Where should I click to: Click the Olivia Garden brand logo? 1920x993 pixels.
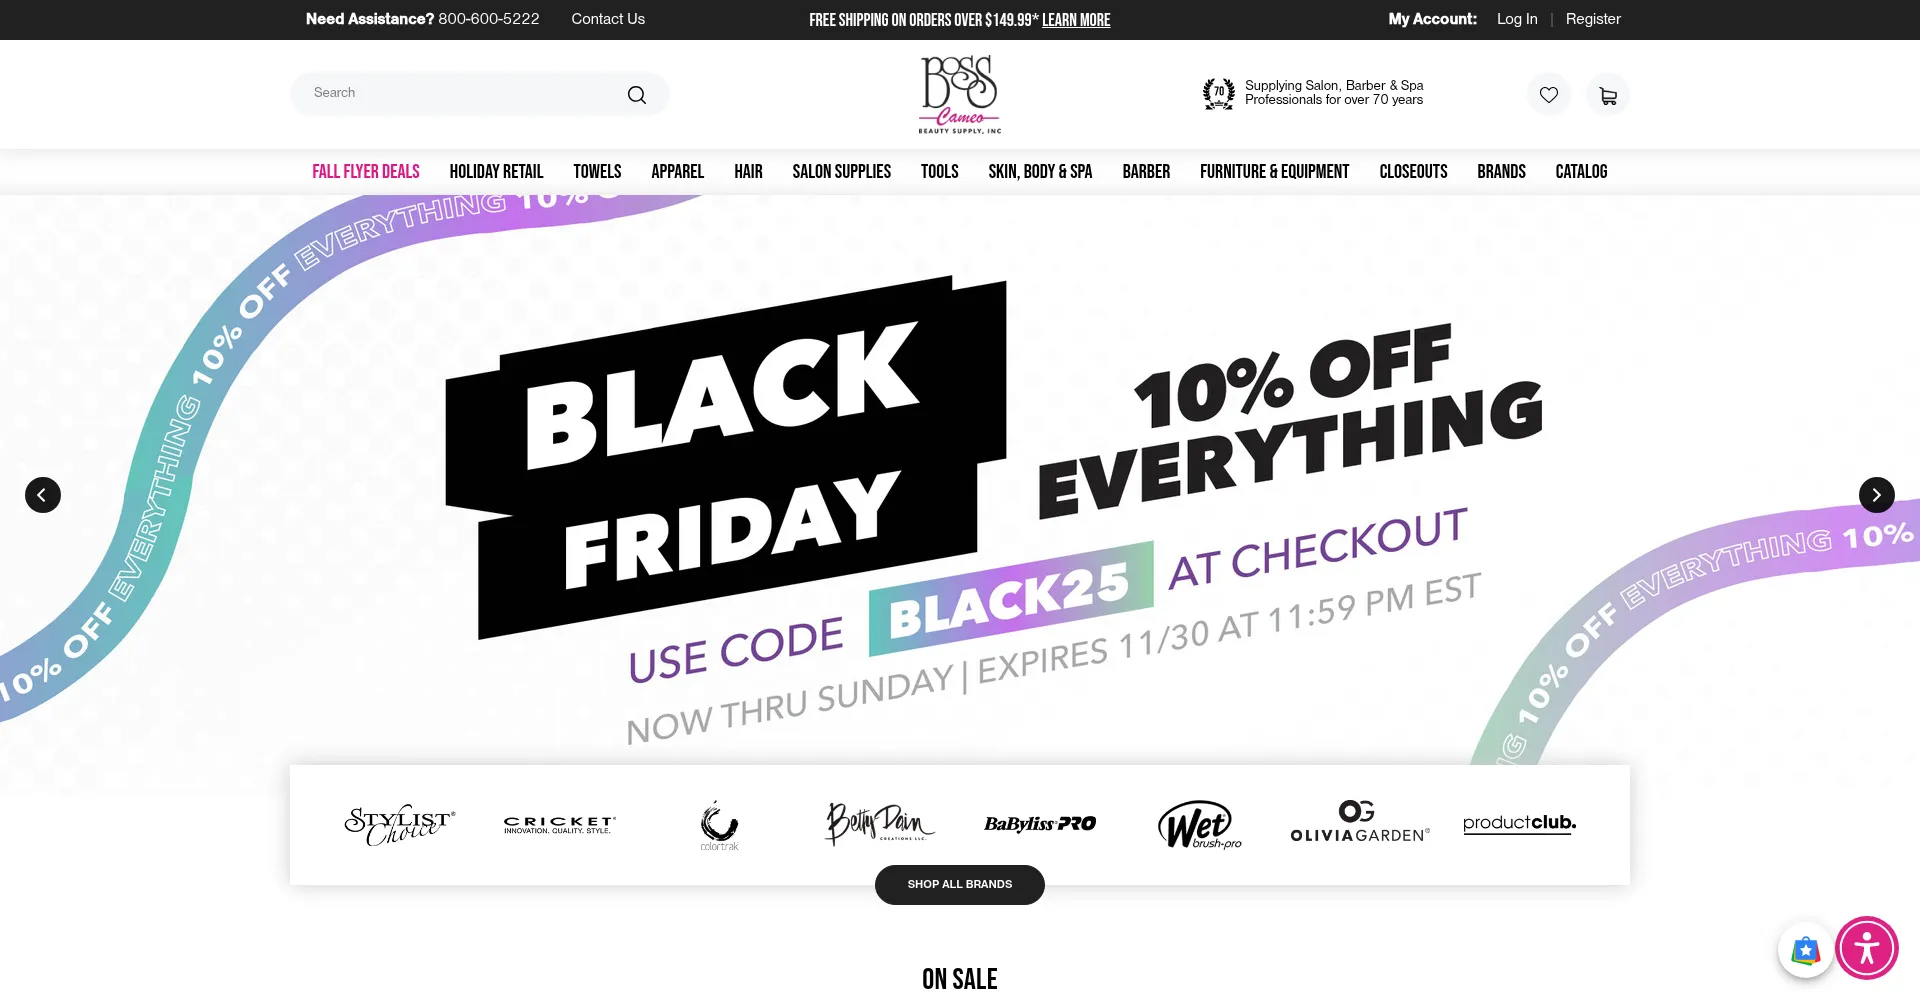coord(1360,823)
